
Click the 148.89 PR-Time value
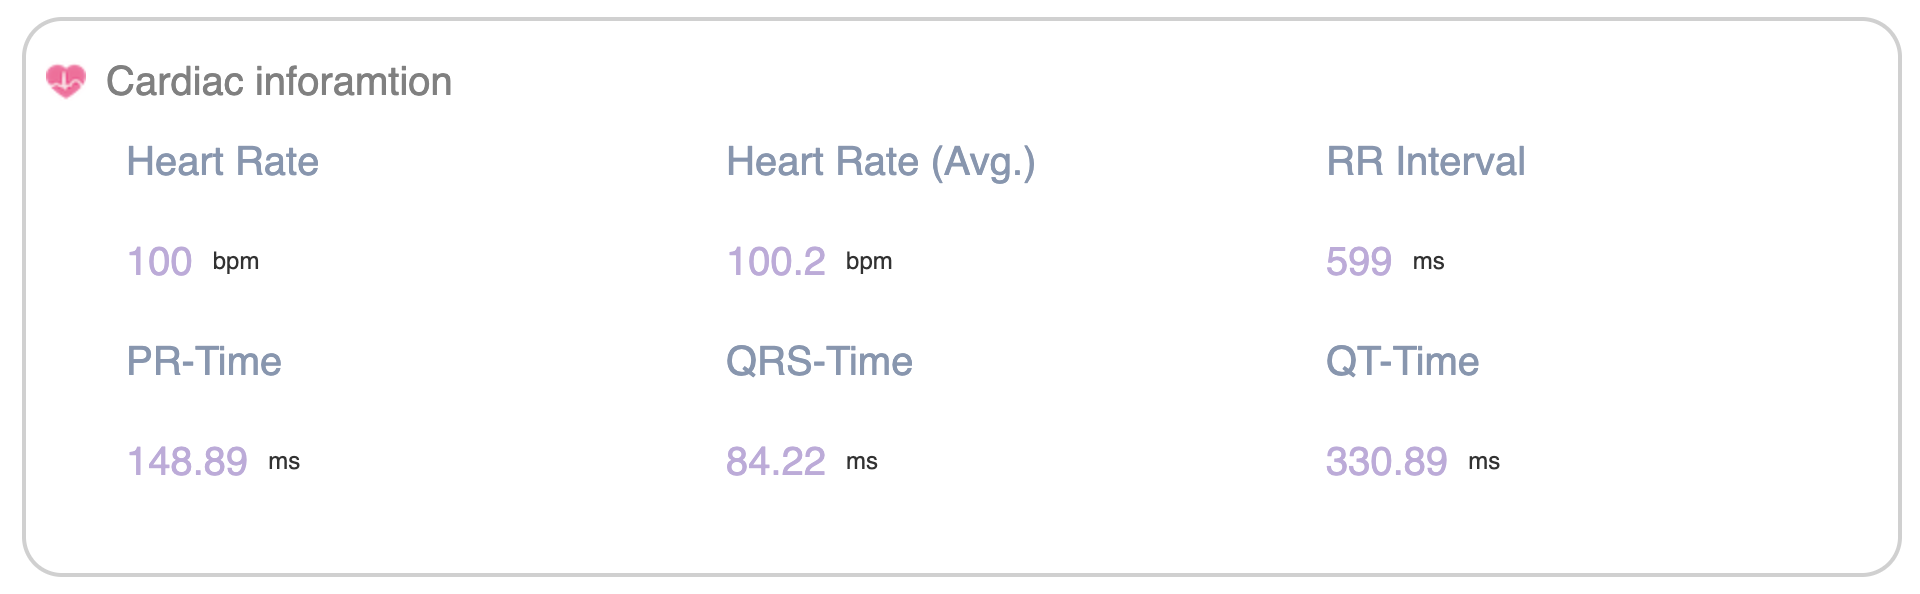coord(187,462)
